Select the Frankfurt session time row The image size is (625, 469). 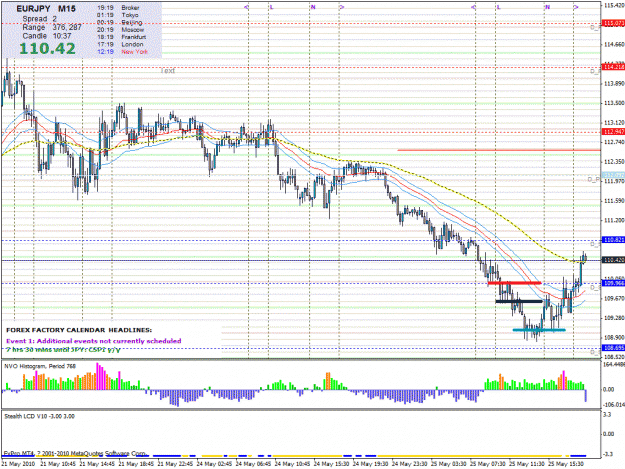[x=122, y=37]
